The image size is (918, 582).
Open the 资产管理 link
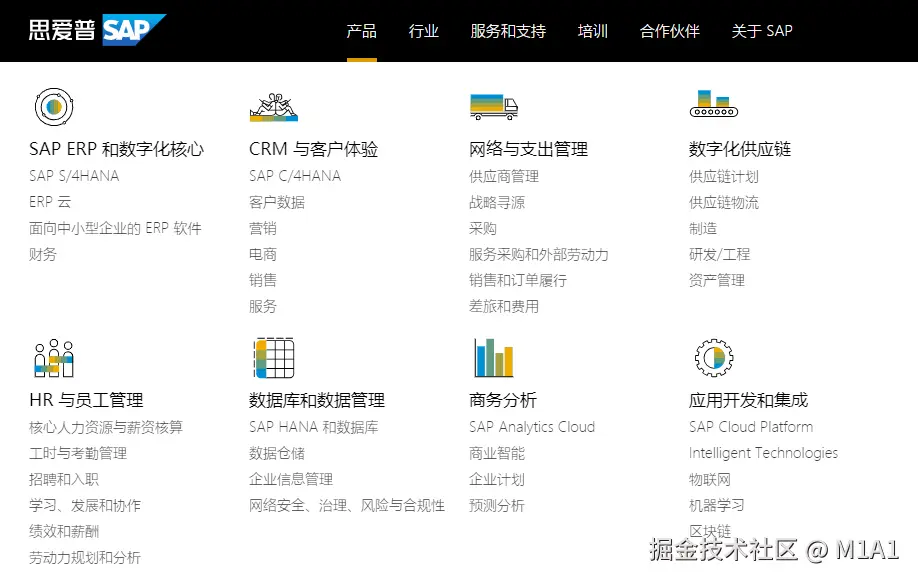tap(717, 280)
